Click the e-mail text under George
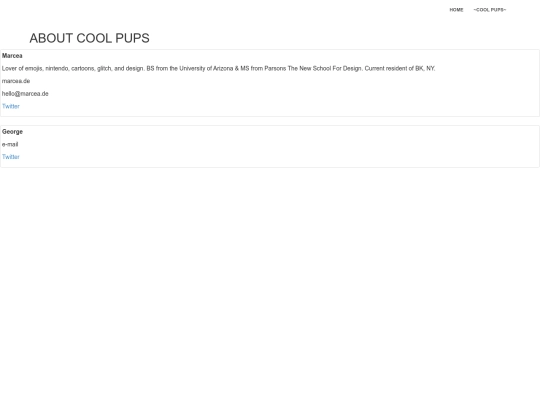Viewport: 540px width, 405px height. click(x=10, y=144)
